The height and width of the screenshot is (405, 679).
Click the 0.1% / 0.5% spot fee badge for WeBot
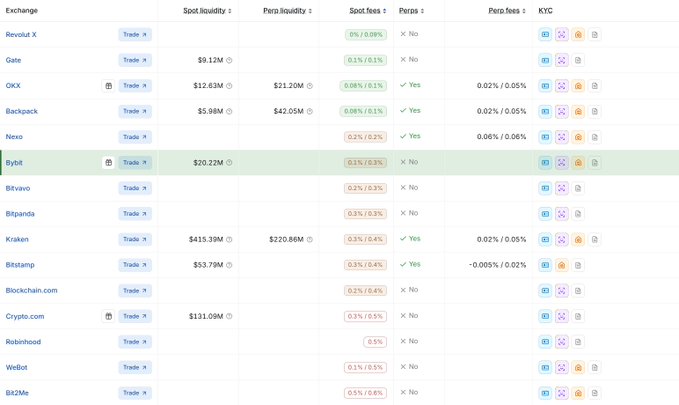pos(365,367)
